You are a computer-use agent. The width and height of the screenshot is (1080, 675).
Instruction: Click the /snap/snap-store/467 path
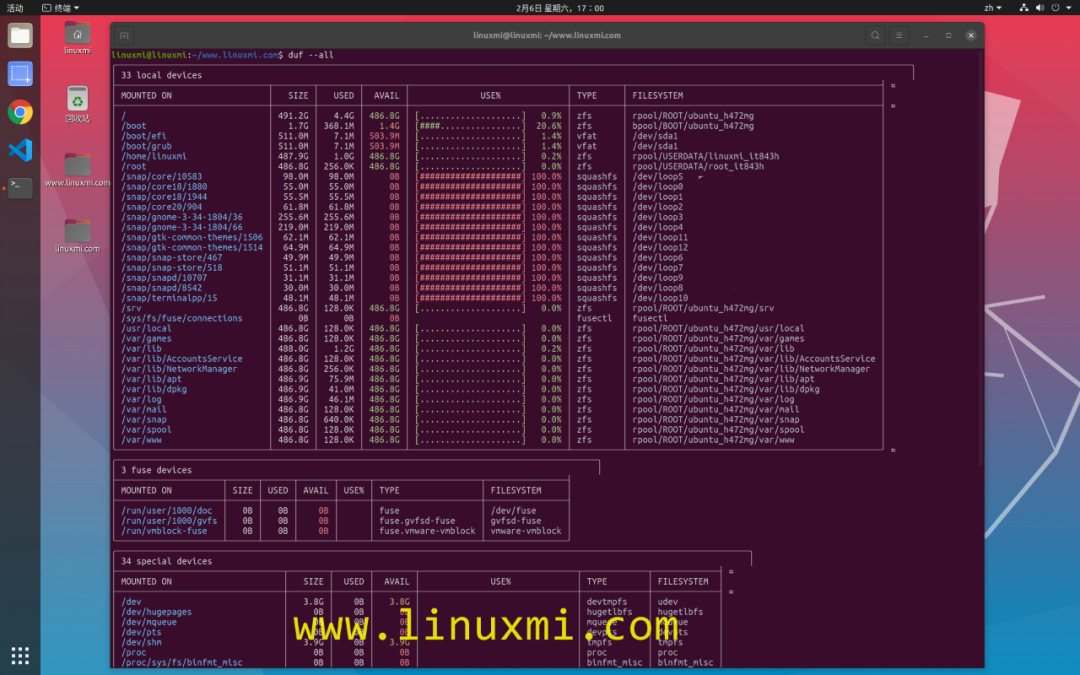172,258
